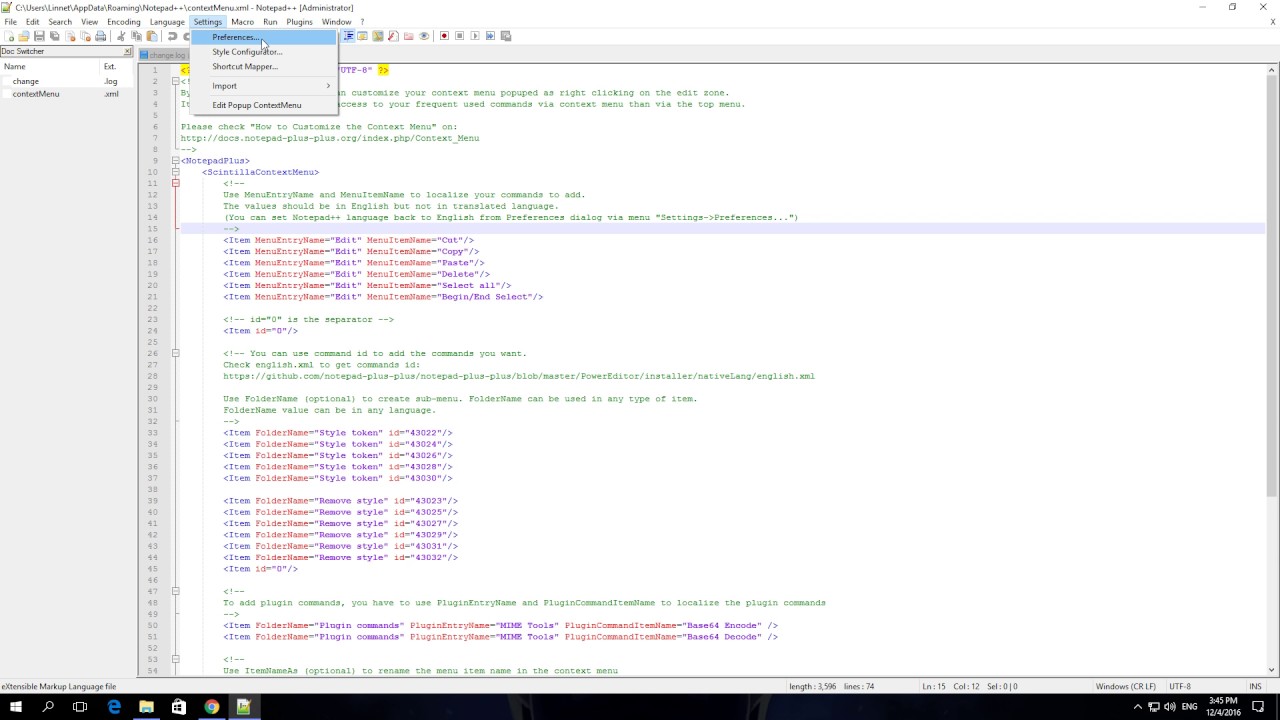
Task: Click the Copy toolbar icon
Action: (137, 36)
